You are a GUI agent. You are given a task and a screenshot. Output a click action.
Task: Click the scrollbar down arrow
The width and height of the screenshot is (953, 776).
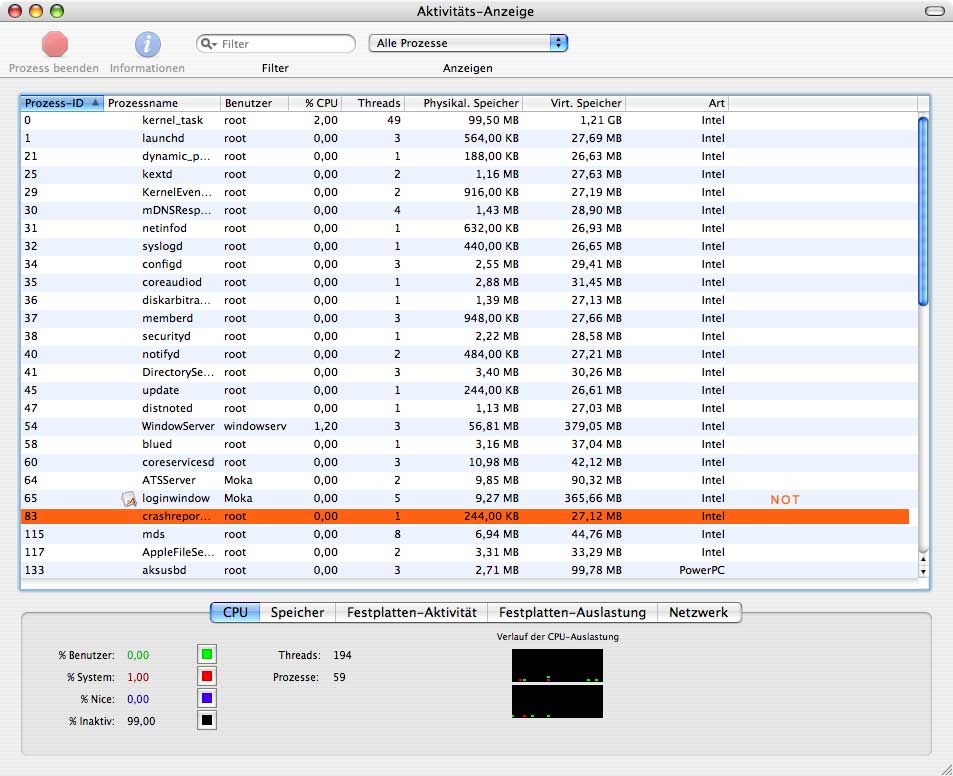923,571
